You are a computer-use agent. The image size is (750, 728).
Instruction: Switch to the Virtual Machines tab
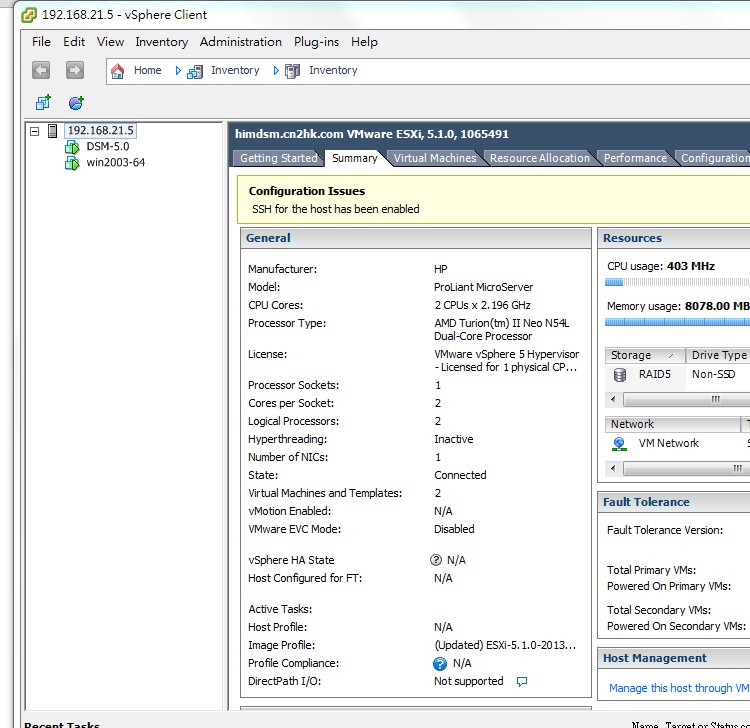click(x=435, y=158)
